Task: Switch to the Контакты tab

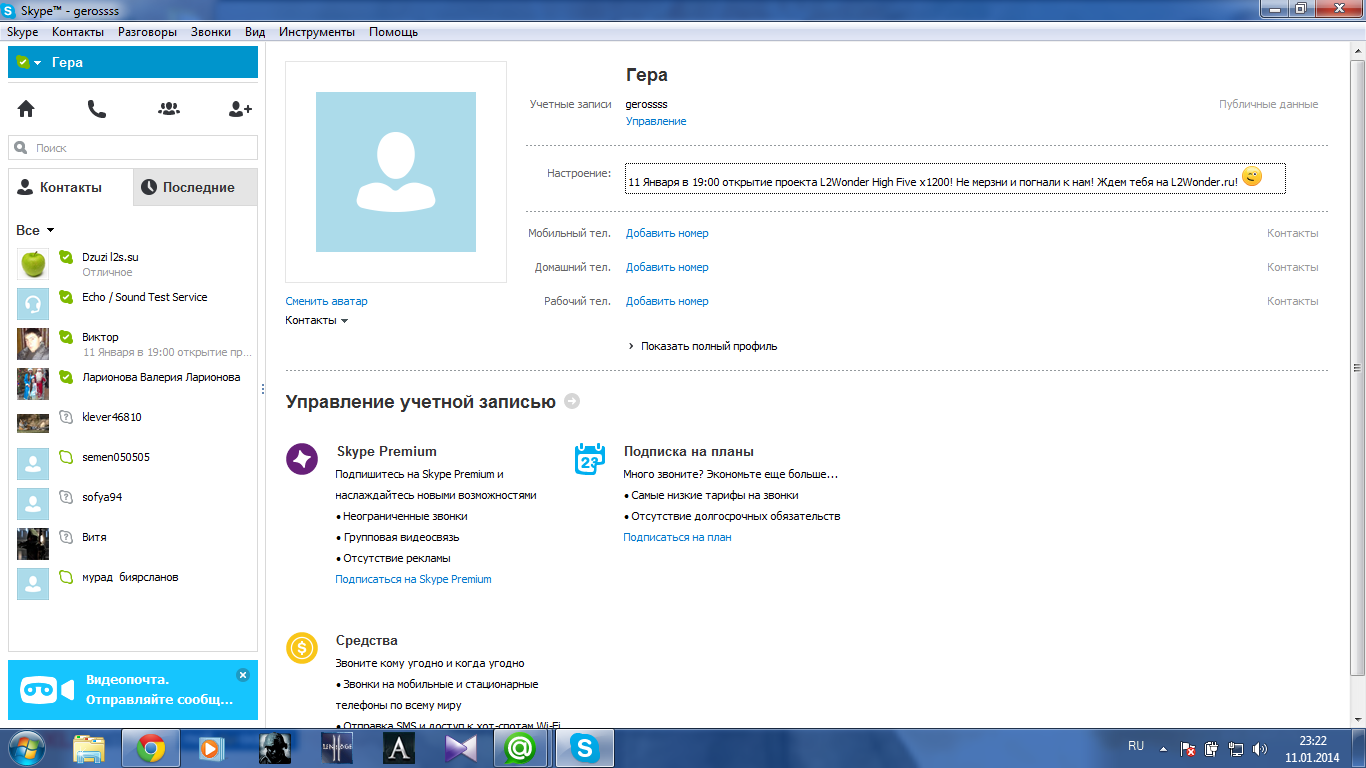Action: [71, 187]
